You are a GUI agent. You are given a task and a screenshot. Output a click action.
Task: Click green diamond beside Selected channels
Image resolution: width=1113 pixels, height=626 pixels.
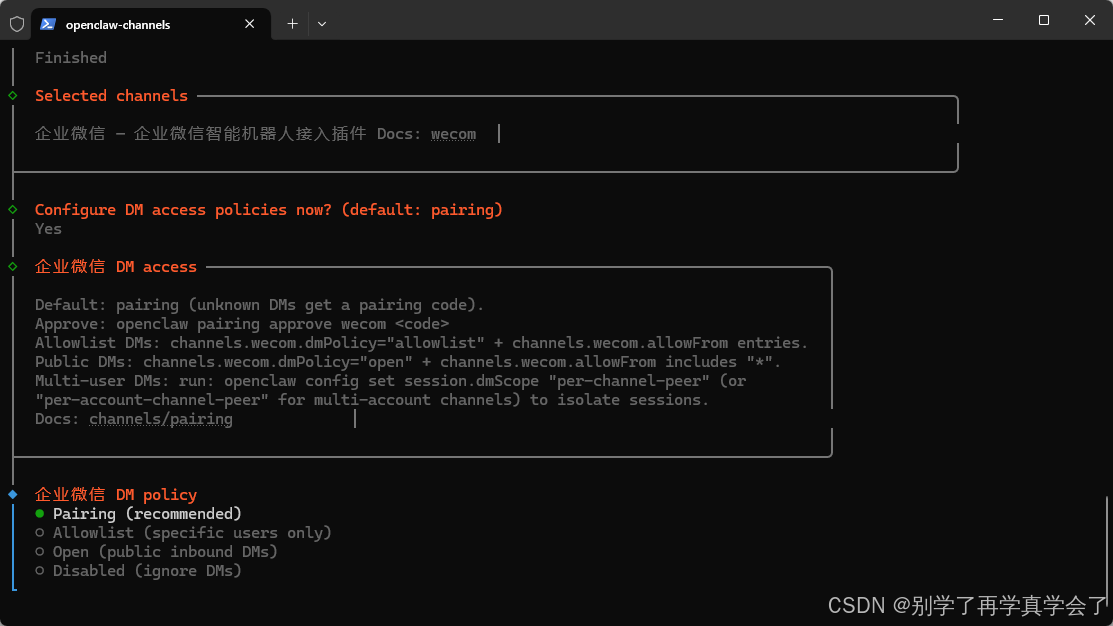tap(13, 96)
